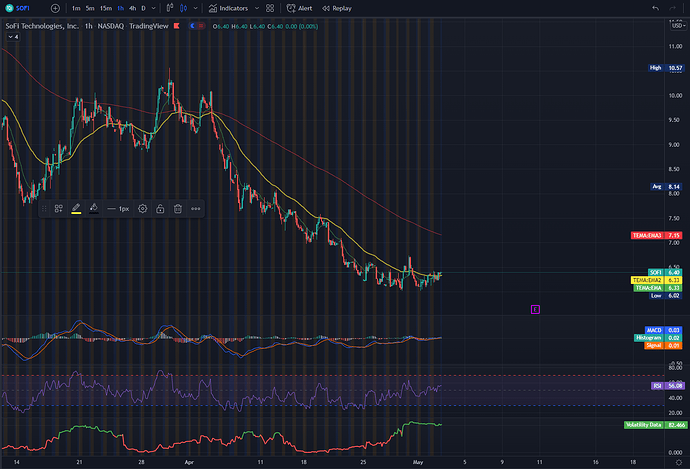The width and height of the screenshot is (690, 469).
Task: Open the USD currency dropdown
Action: coord(678,26)
